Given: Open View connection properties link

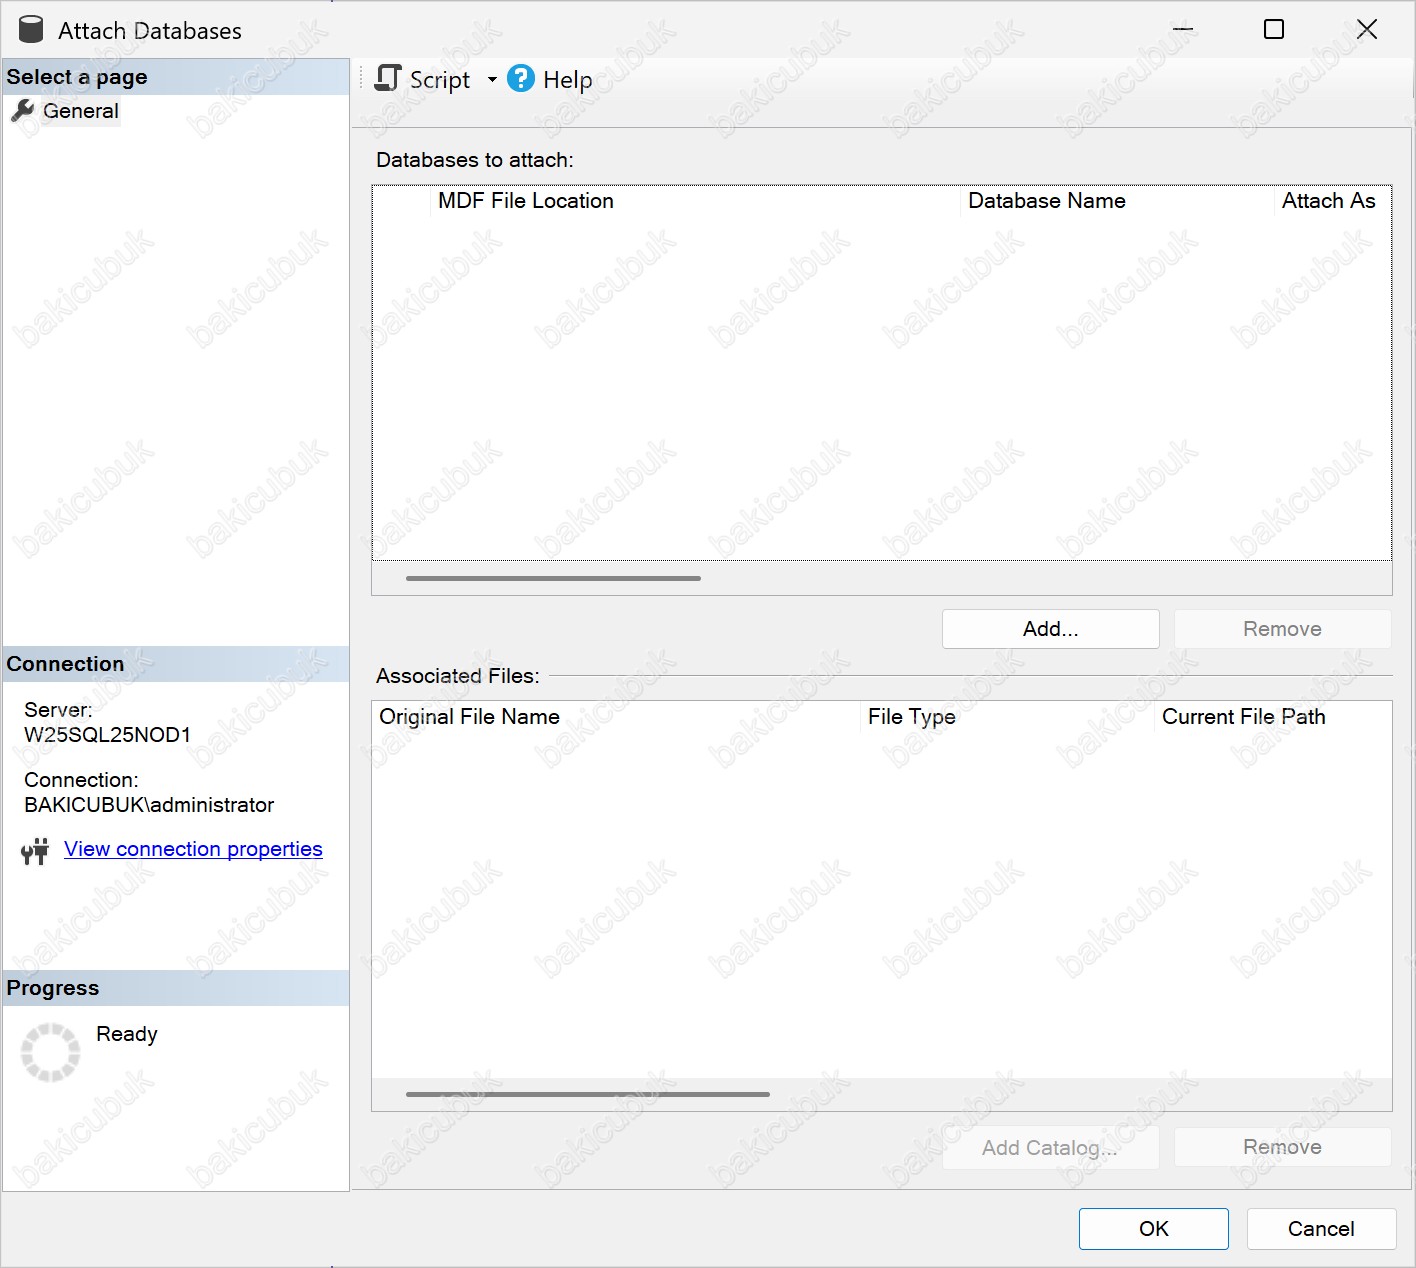Looking at the screenshot, I should pyautogui.click(x=193, y=849).
